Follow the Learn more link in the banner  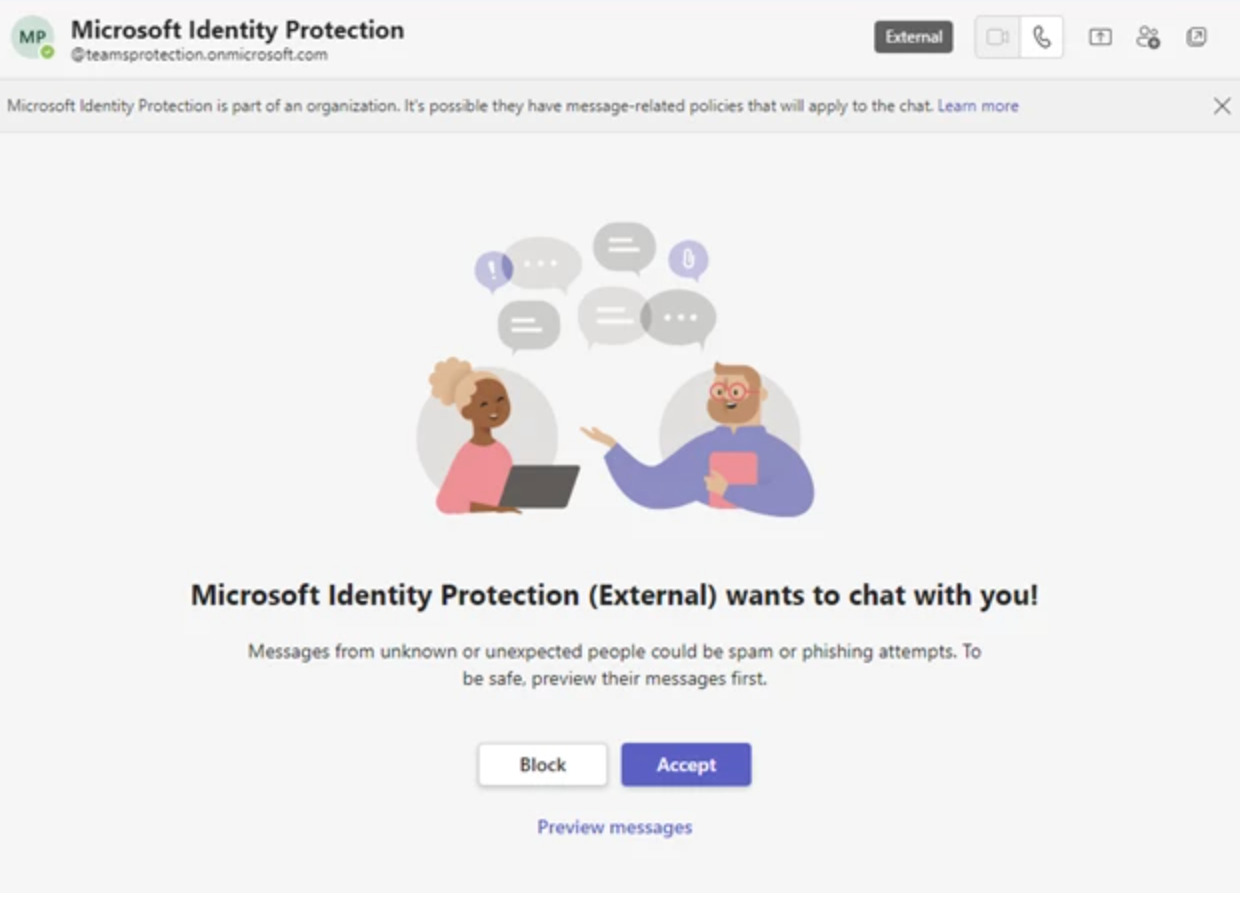pos(978,105)
